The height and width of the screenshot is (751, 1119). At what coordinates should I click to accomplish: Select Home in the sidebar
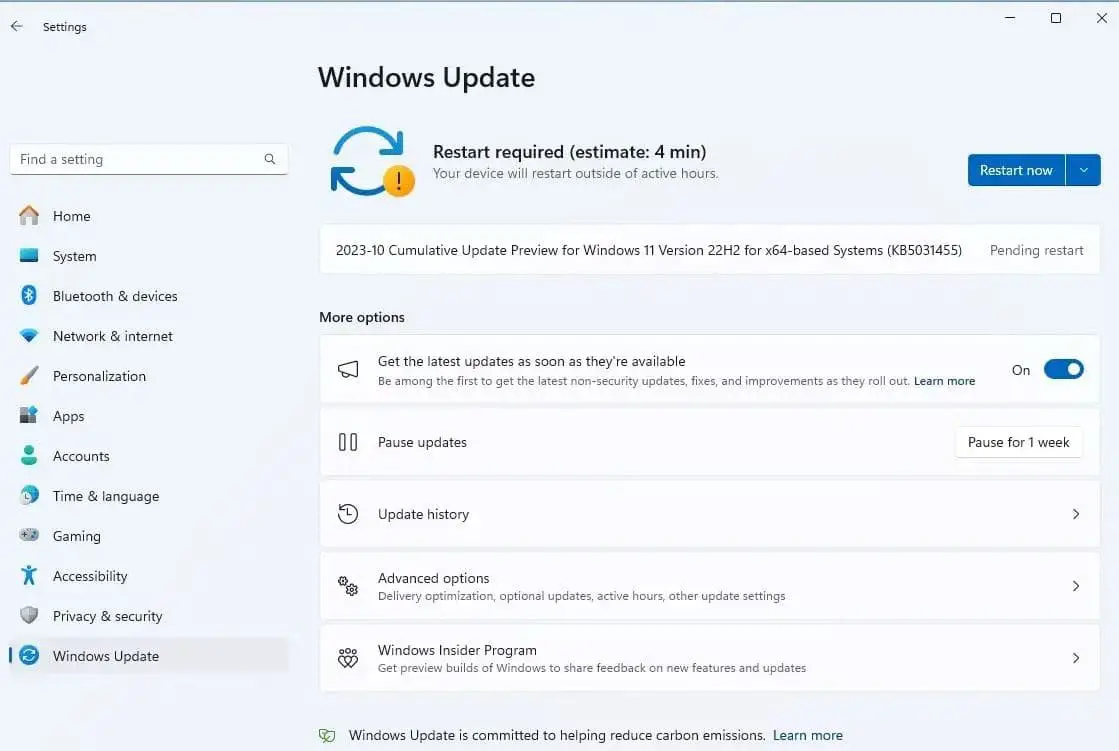coord(71,216)
